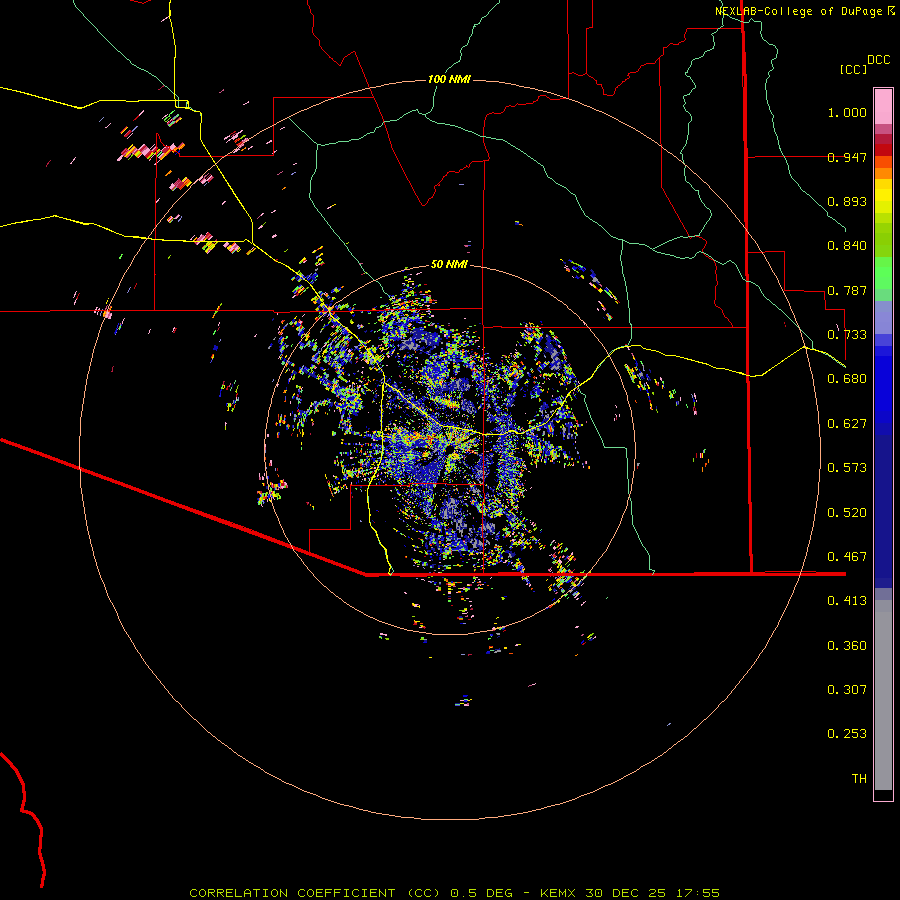Click the KEMX station identifier
This screenshot has height=900, width=900.
(559, 893)
